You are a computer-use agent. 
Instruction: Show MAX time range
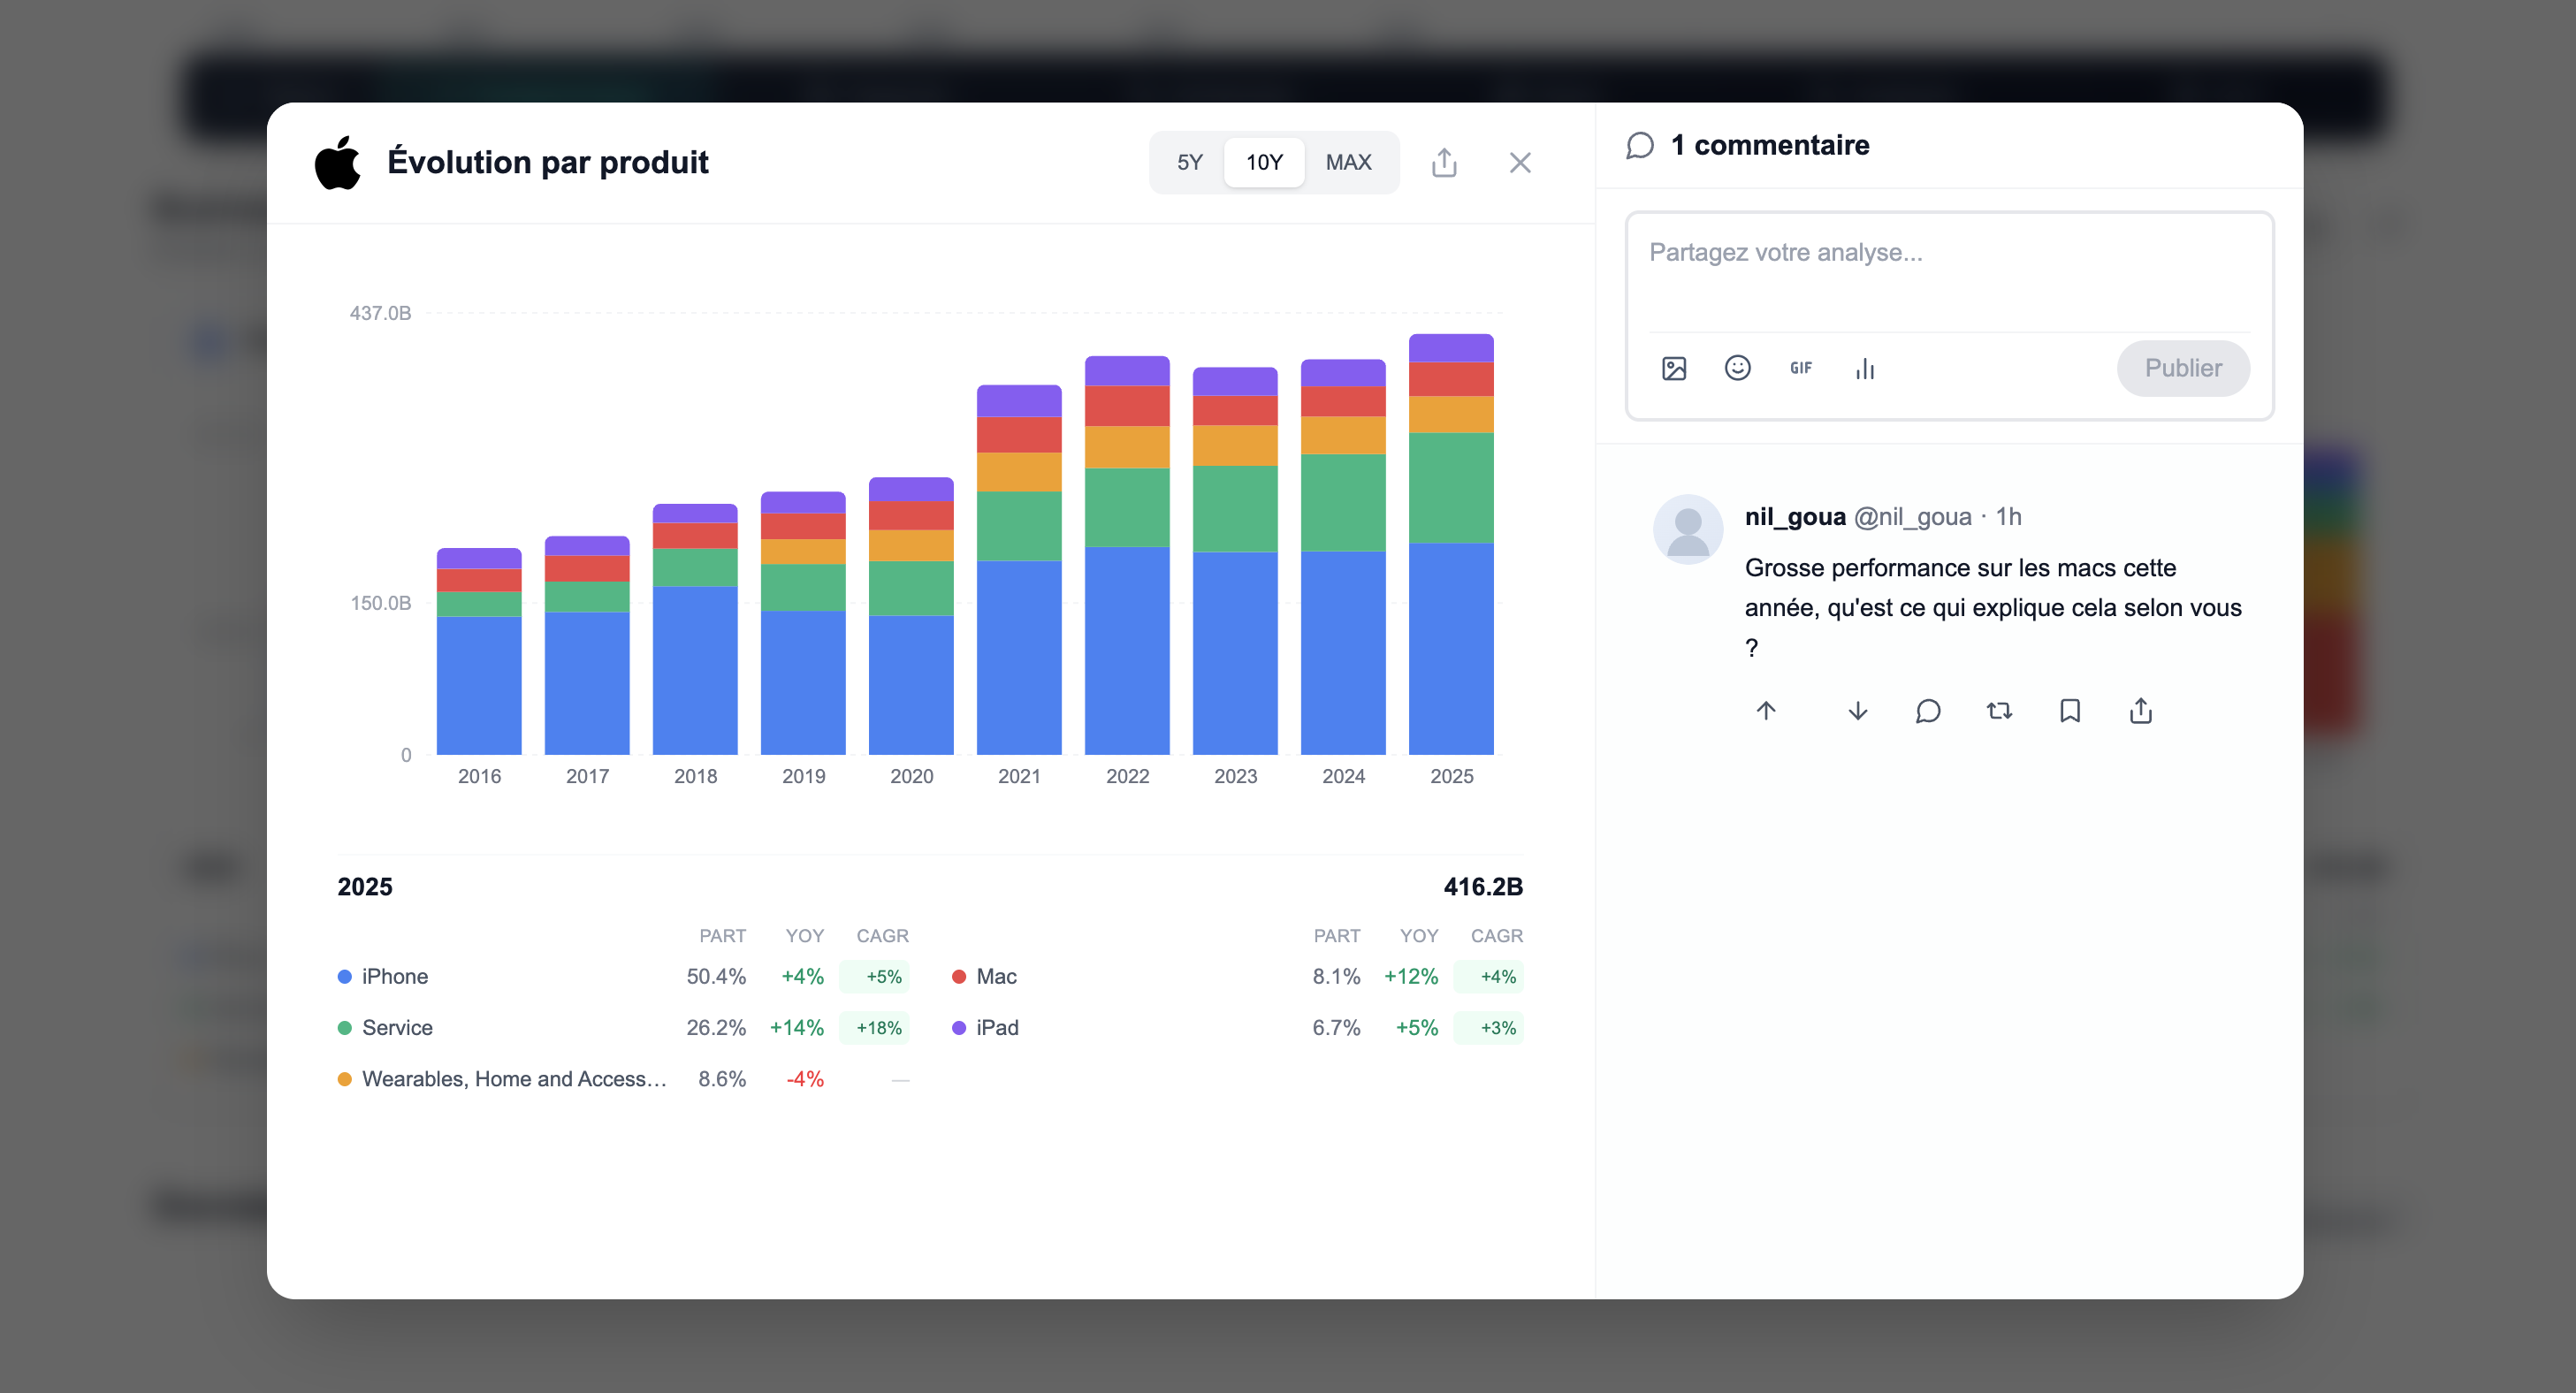[1348, 162]
